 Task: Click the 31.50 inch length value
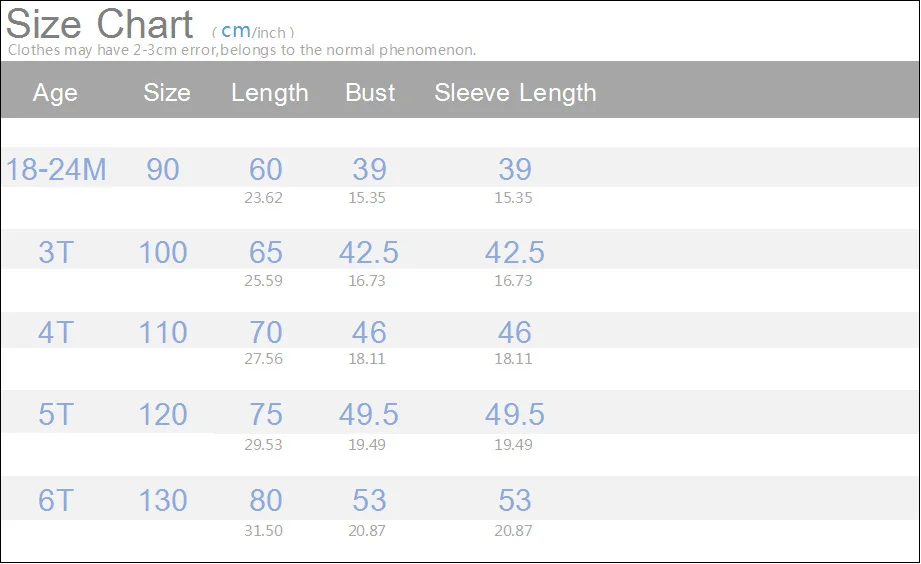(264, 531)
